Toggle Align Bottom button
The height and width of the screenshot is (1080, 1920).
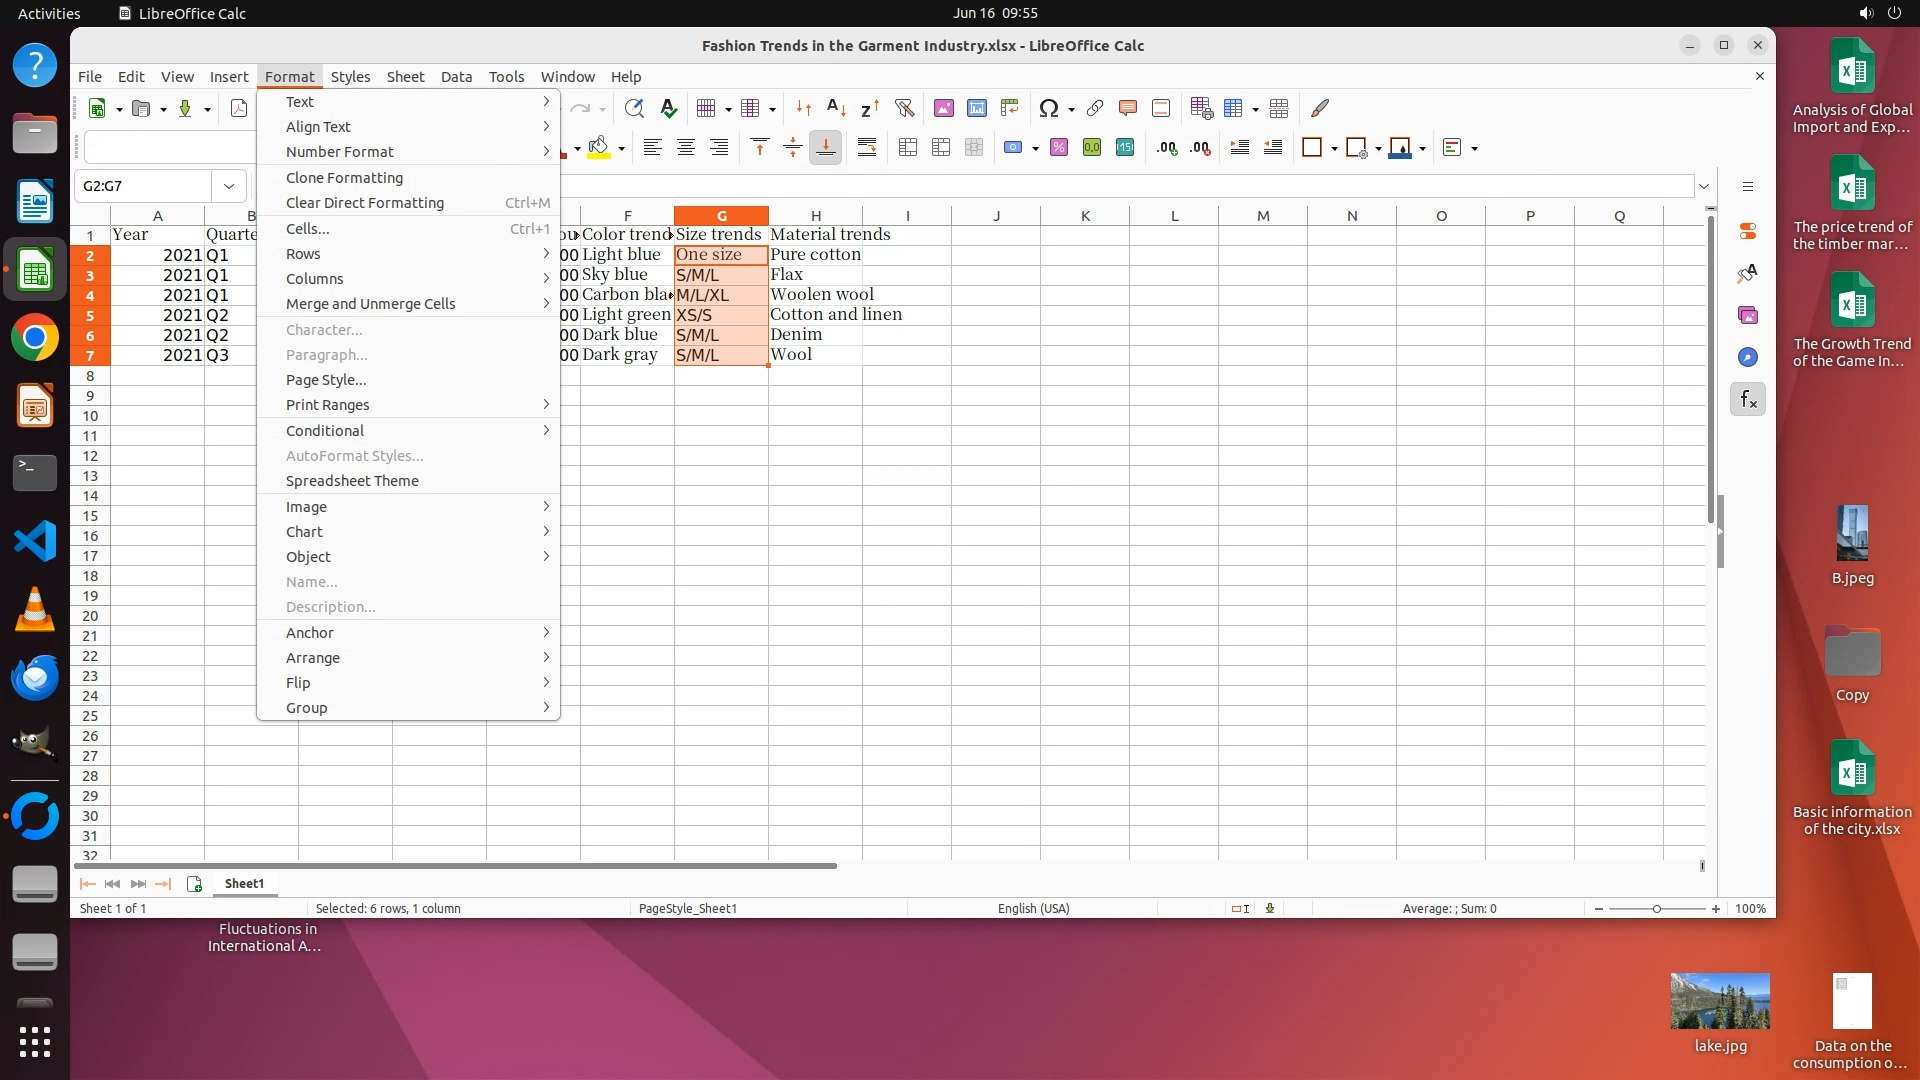[826, 148]
